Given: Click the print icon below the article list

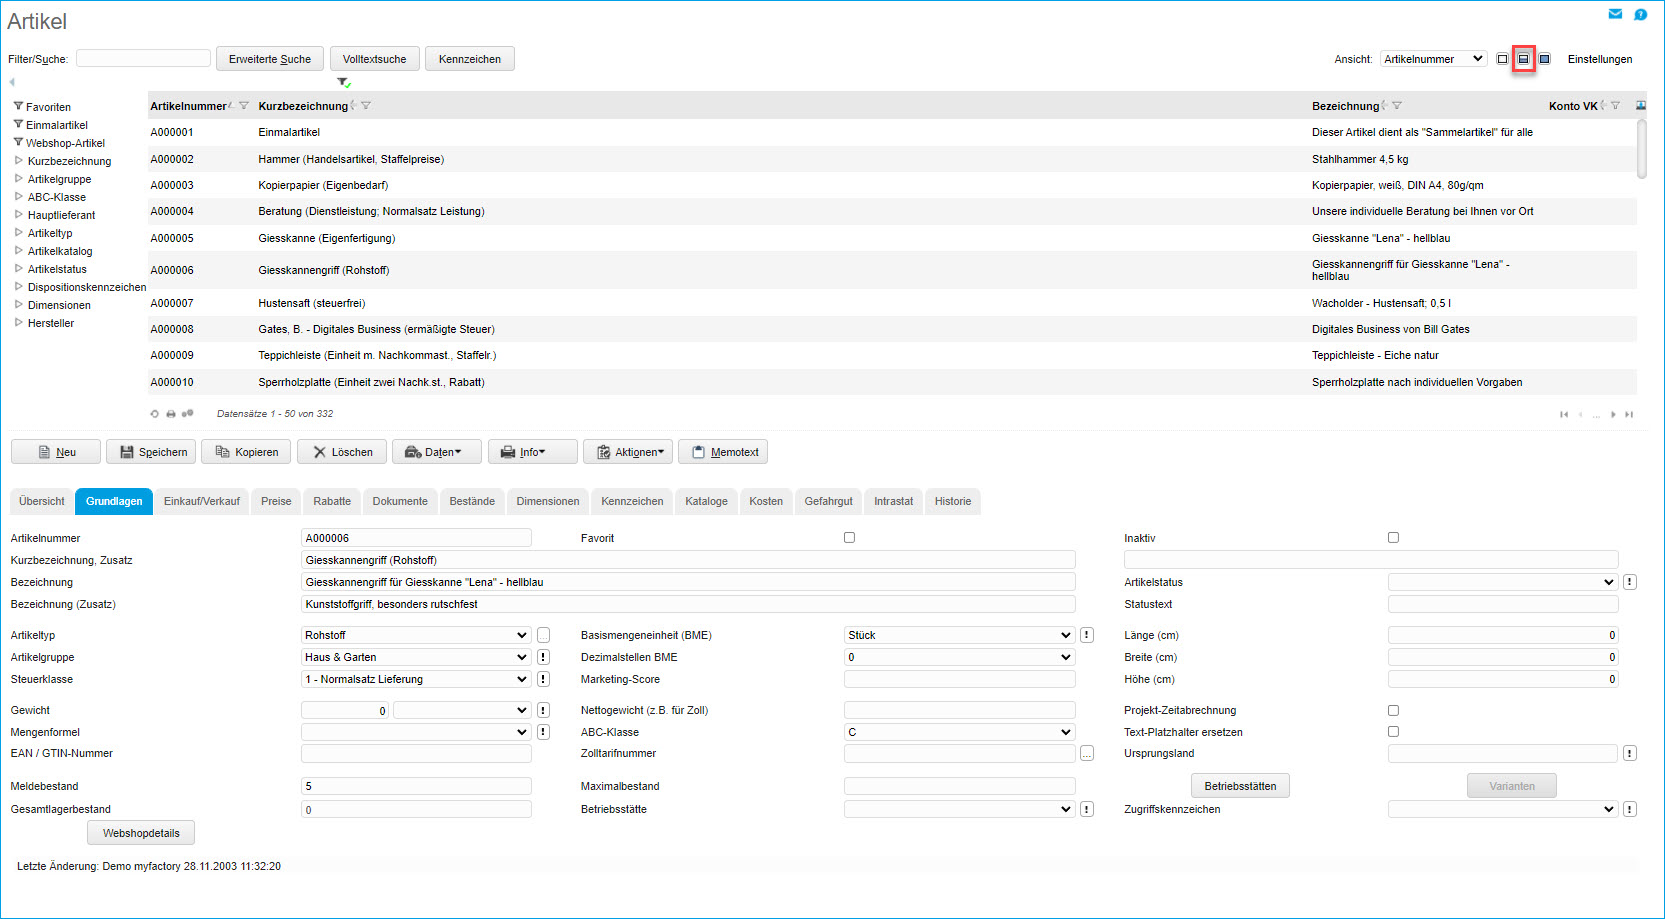Looking at the screenshot, I should 171,414.
